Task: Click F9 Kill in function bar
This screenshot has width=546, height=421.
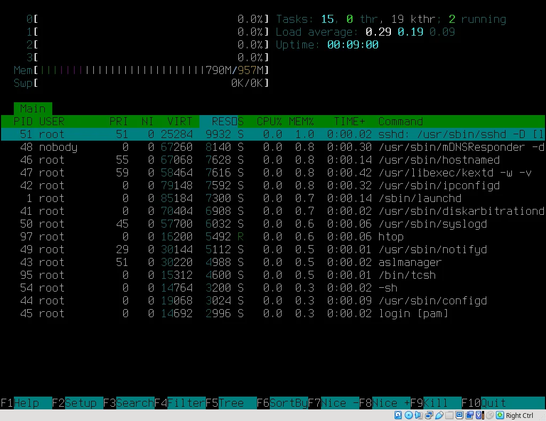Action: coord(436,403)
